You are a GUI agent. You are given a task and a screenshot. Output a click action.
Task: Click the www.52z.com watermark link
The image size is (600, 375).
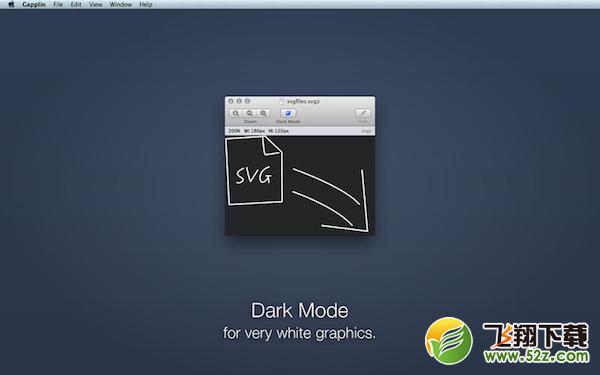click(536, 357)
